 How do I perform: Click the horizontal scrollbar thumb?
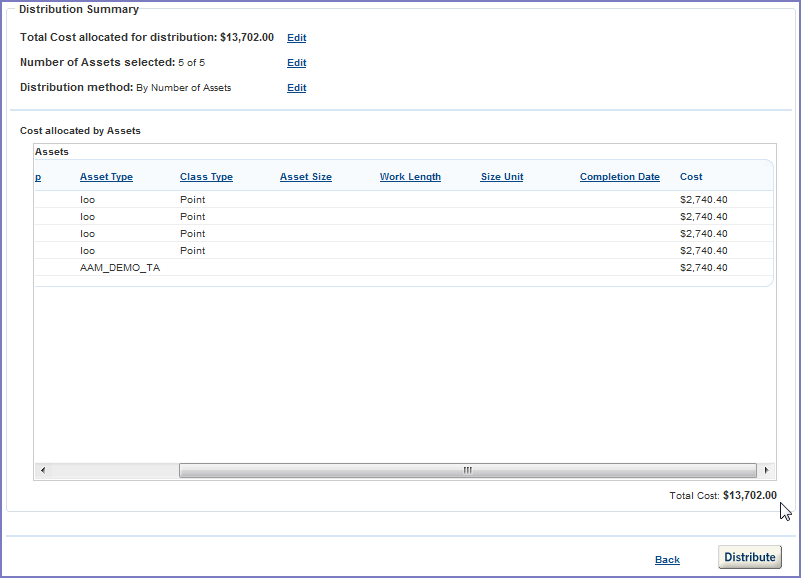pyautogui.click(x=467, y=470)
